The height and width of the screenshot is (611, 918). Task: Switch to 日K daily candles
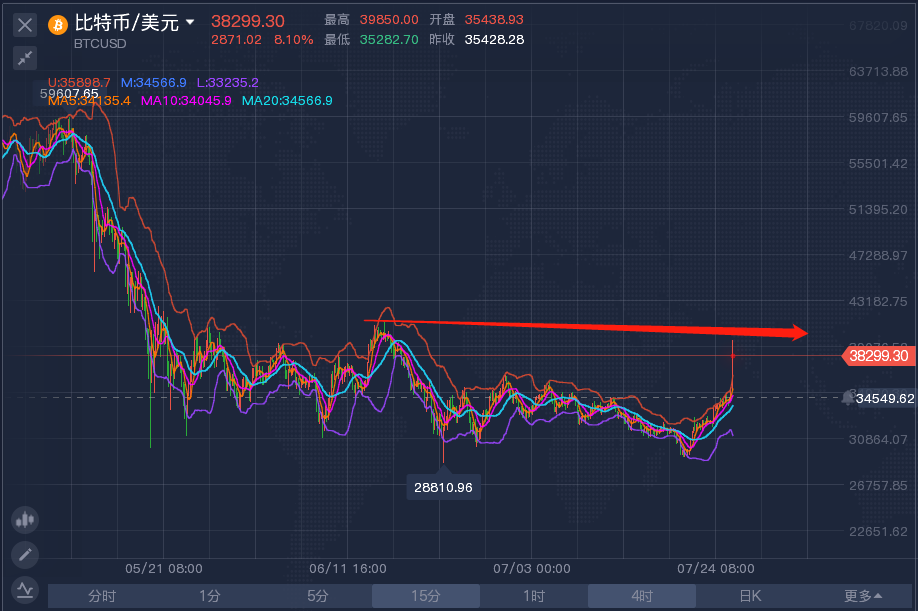point(750,596)
